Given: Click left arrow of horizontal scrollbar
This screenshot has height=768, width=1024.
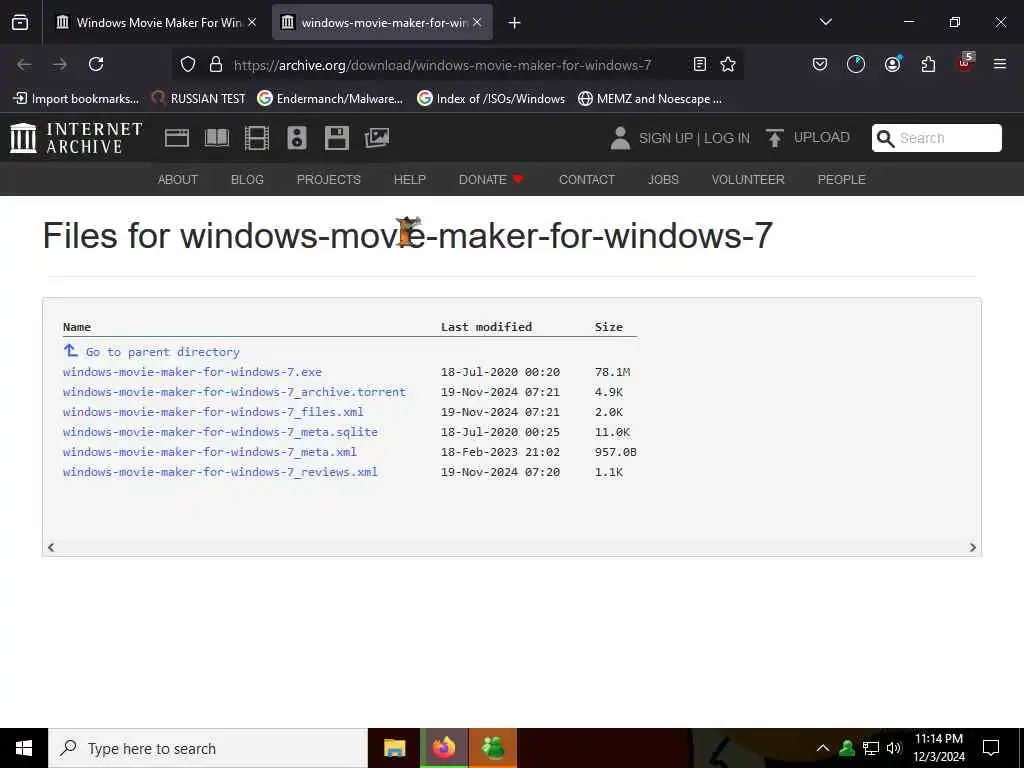Looking at the screenshot, I should 51,547.
